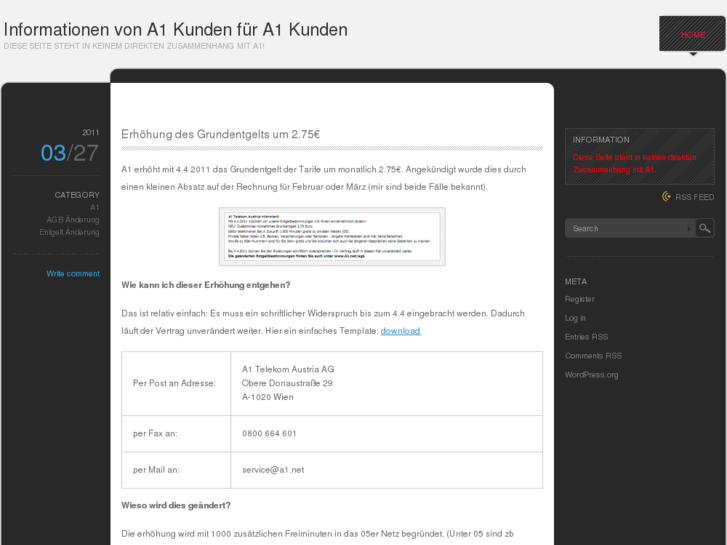Screen dimensions: 727x545
Task: Open the post title Erhöhung des Grundentgelts
Action: (221, 134)
